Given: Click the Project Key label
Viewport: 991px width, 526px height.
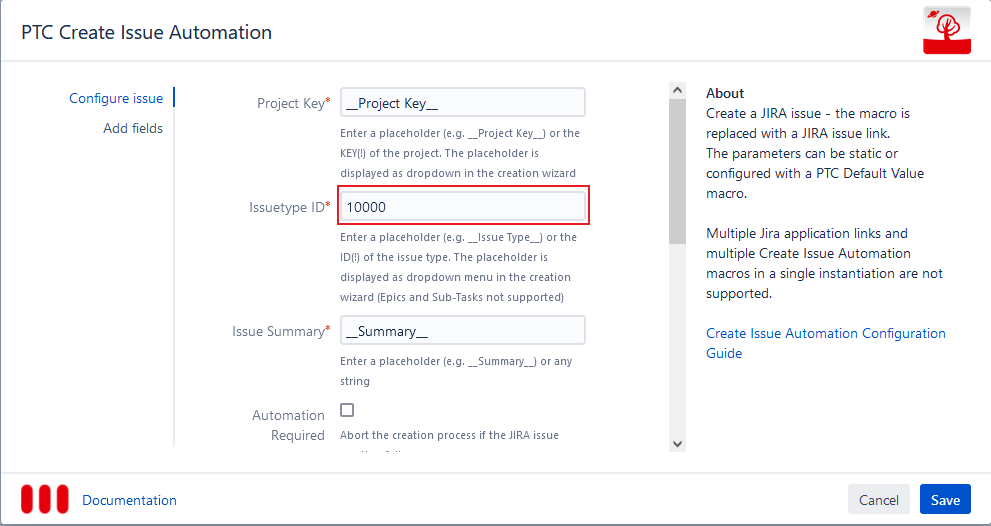Looking at the screenshot, I should tap(291, 103).
